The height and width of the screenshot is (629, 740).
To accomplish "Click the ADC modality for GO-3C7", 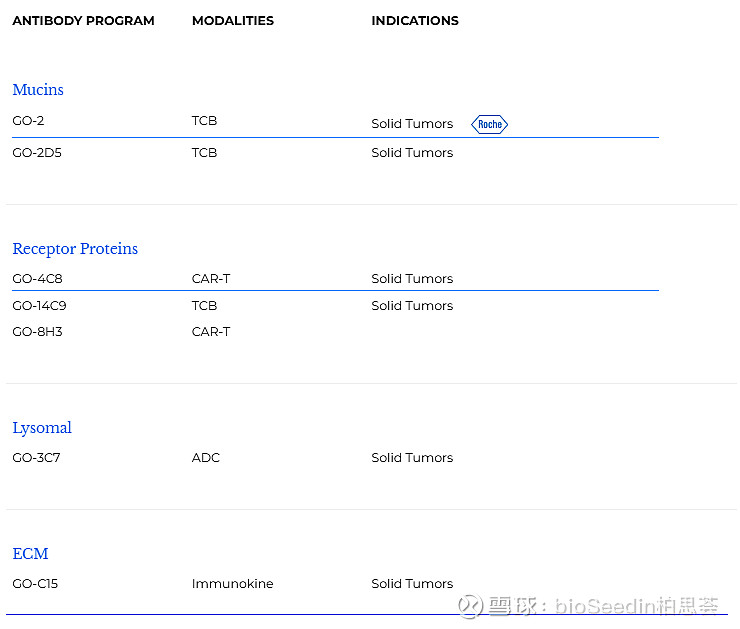I will click(x=206, y=458).
